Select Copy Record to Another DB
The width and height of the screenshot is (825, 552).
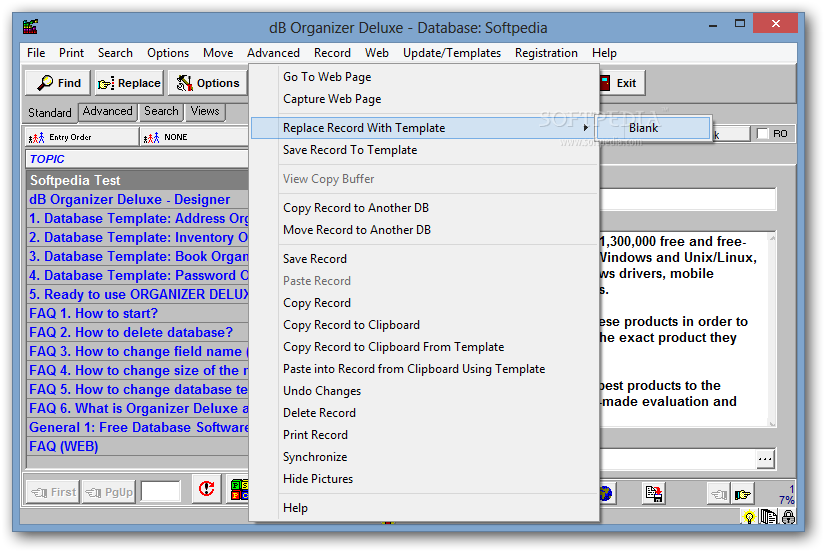(x=425, y=208)
